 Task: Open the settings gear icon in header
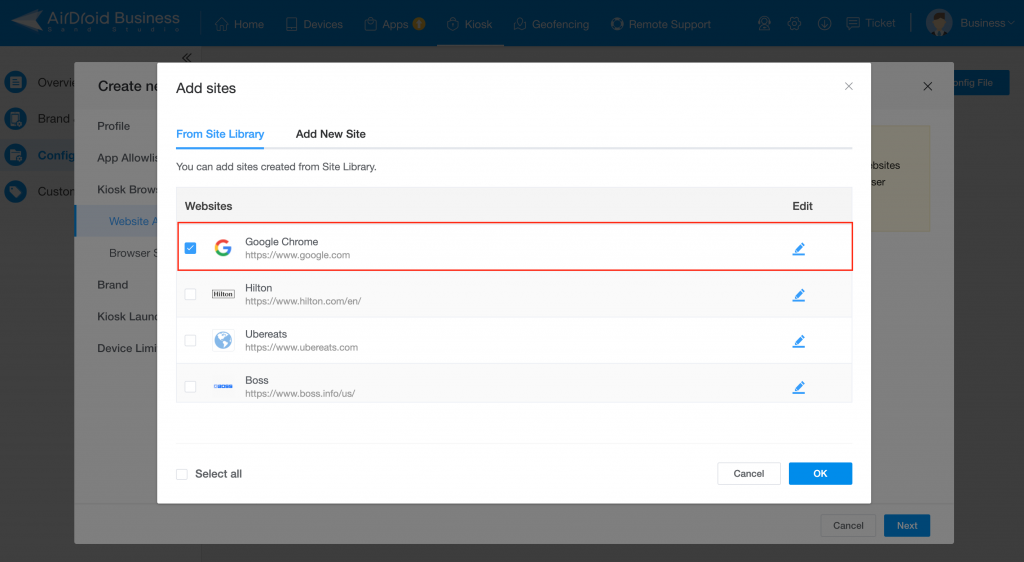pyautogui.click(x=794, y=23)
